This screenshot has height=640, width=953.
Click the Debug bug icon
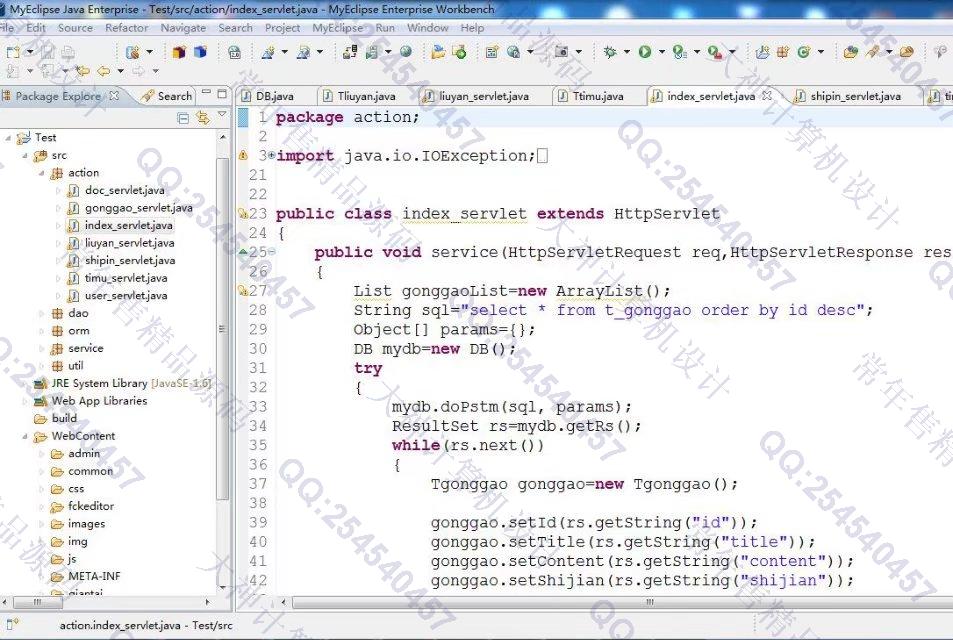click(x=610, y=52)
